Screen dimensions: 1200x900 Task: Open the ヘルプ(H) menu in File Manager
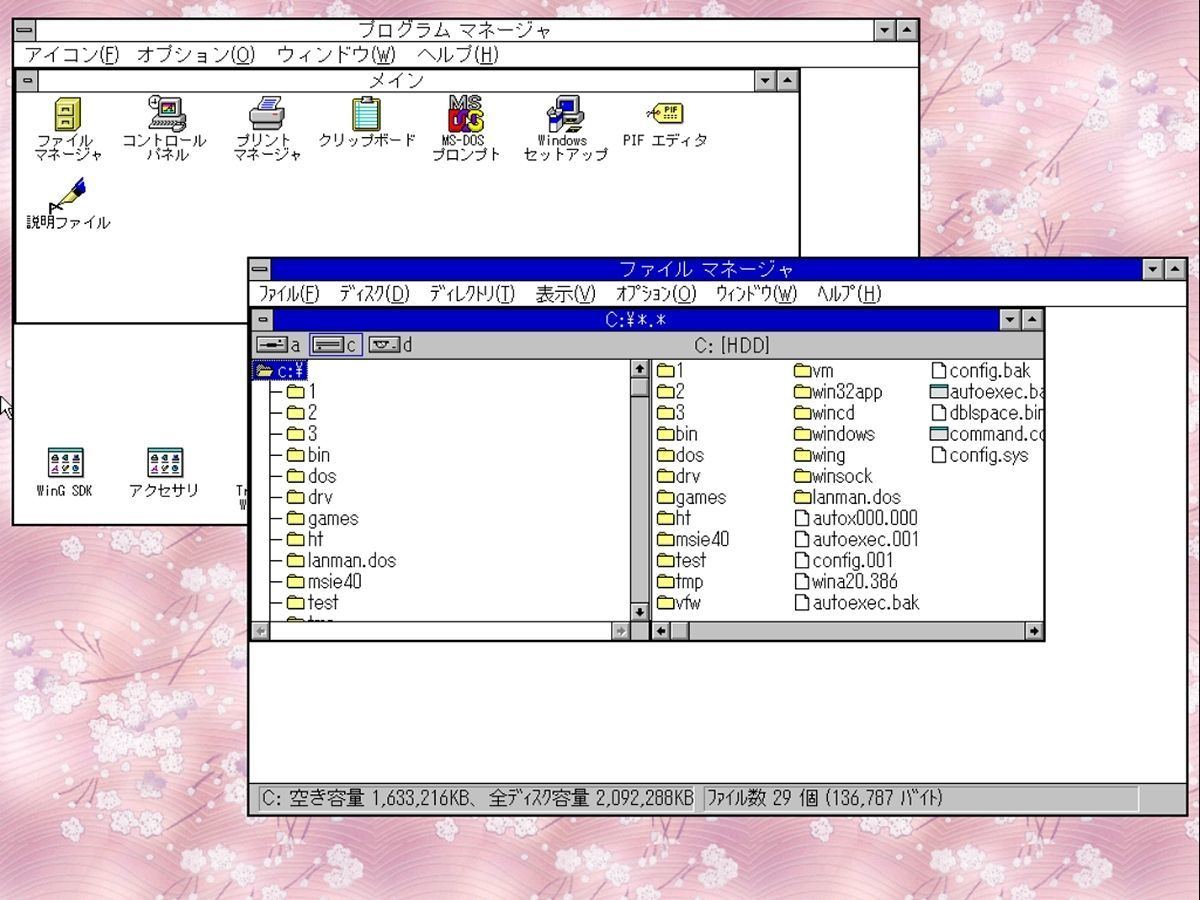pos(849,293)
